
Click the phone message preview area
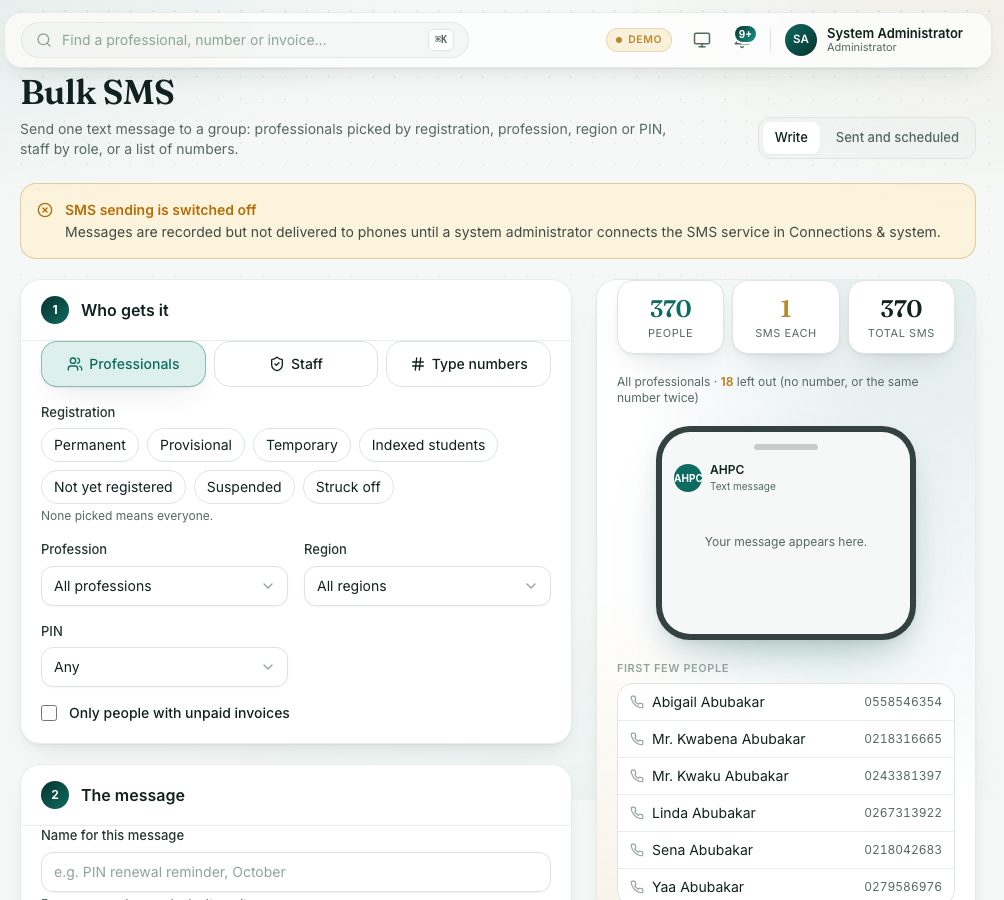(786, 533)
